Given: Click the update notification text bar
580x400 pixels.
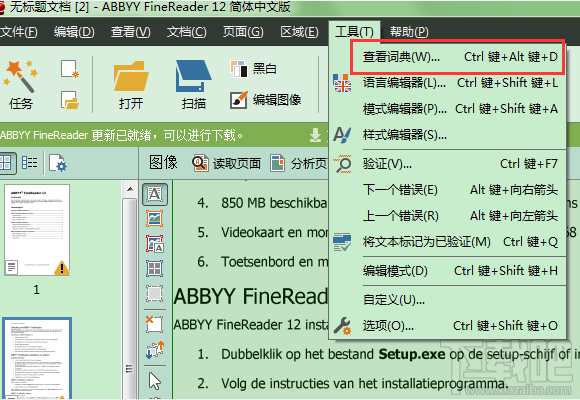Looking at the screenshot, I should (121, 135).
